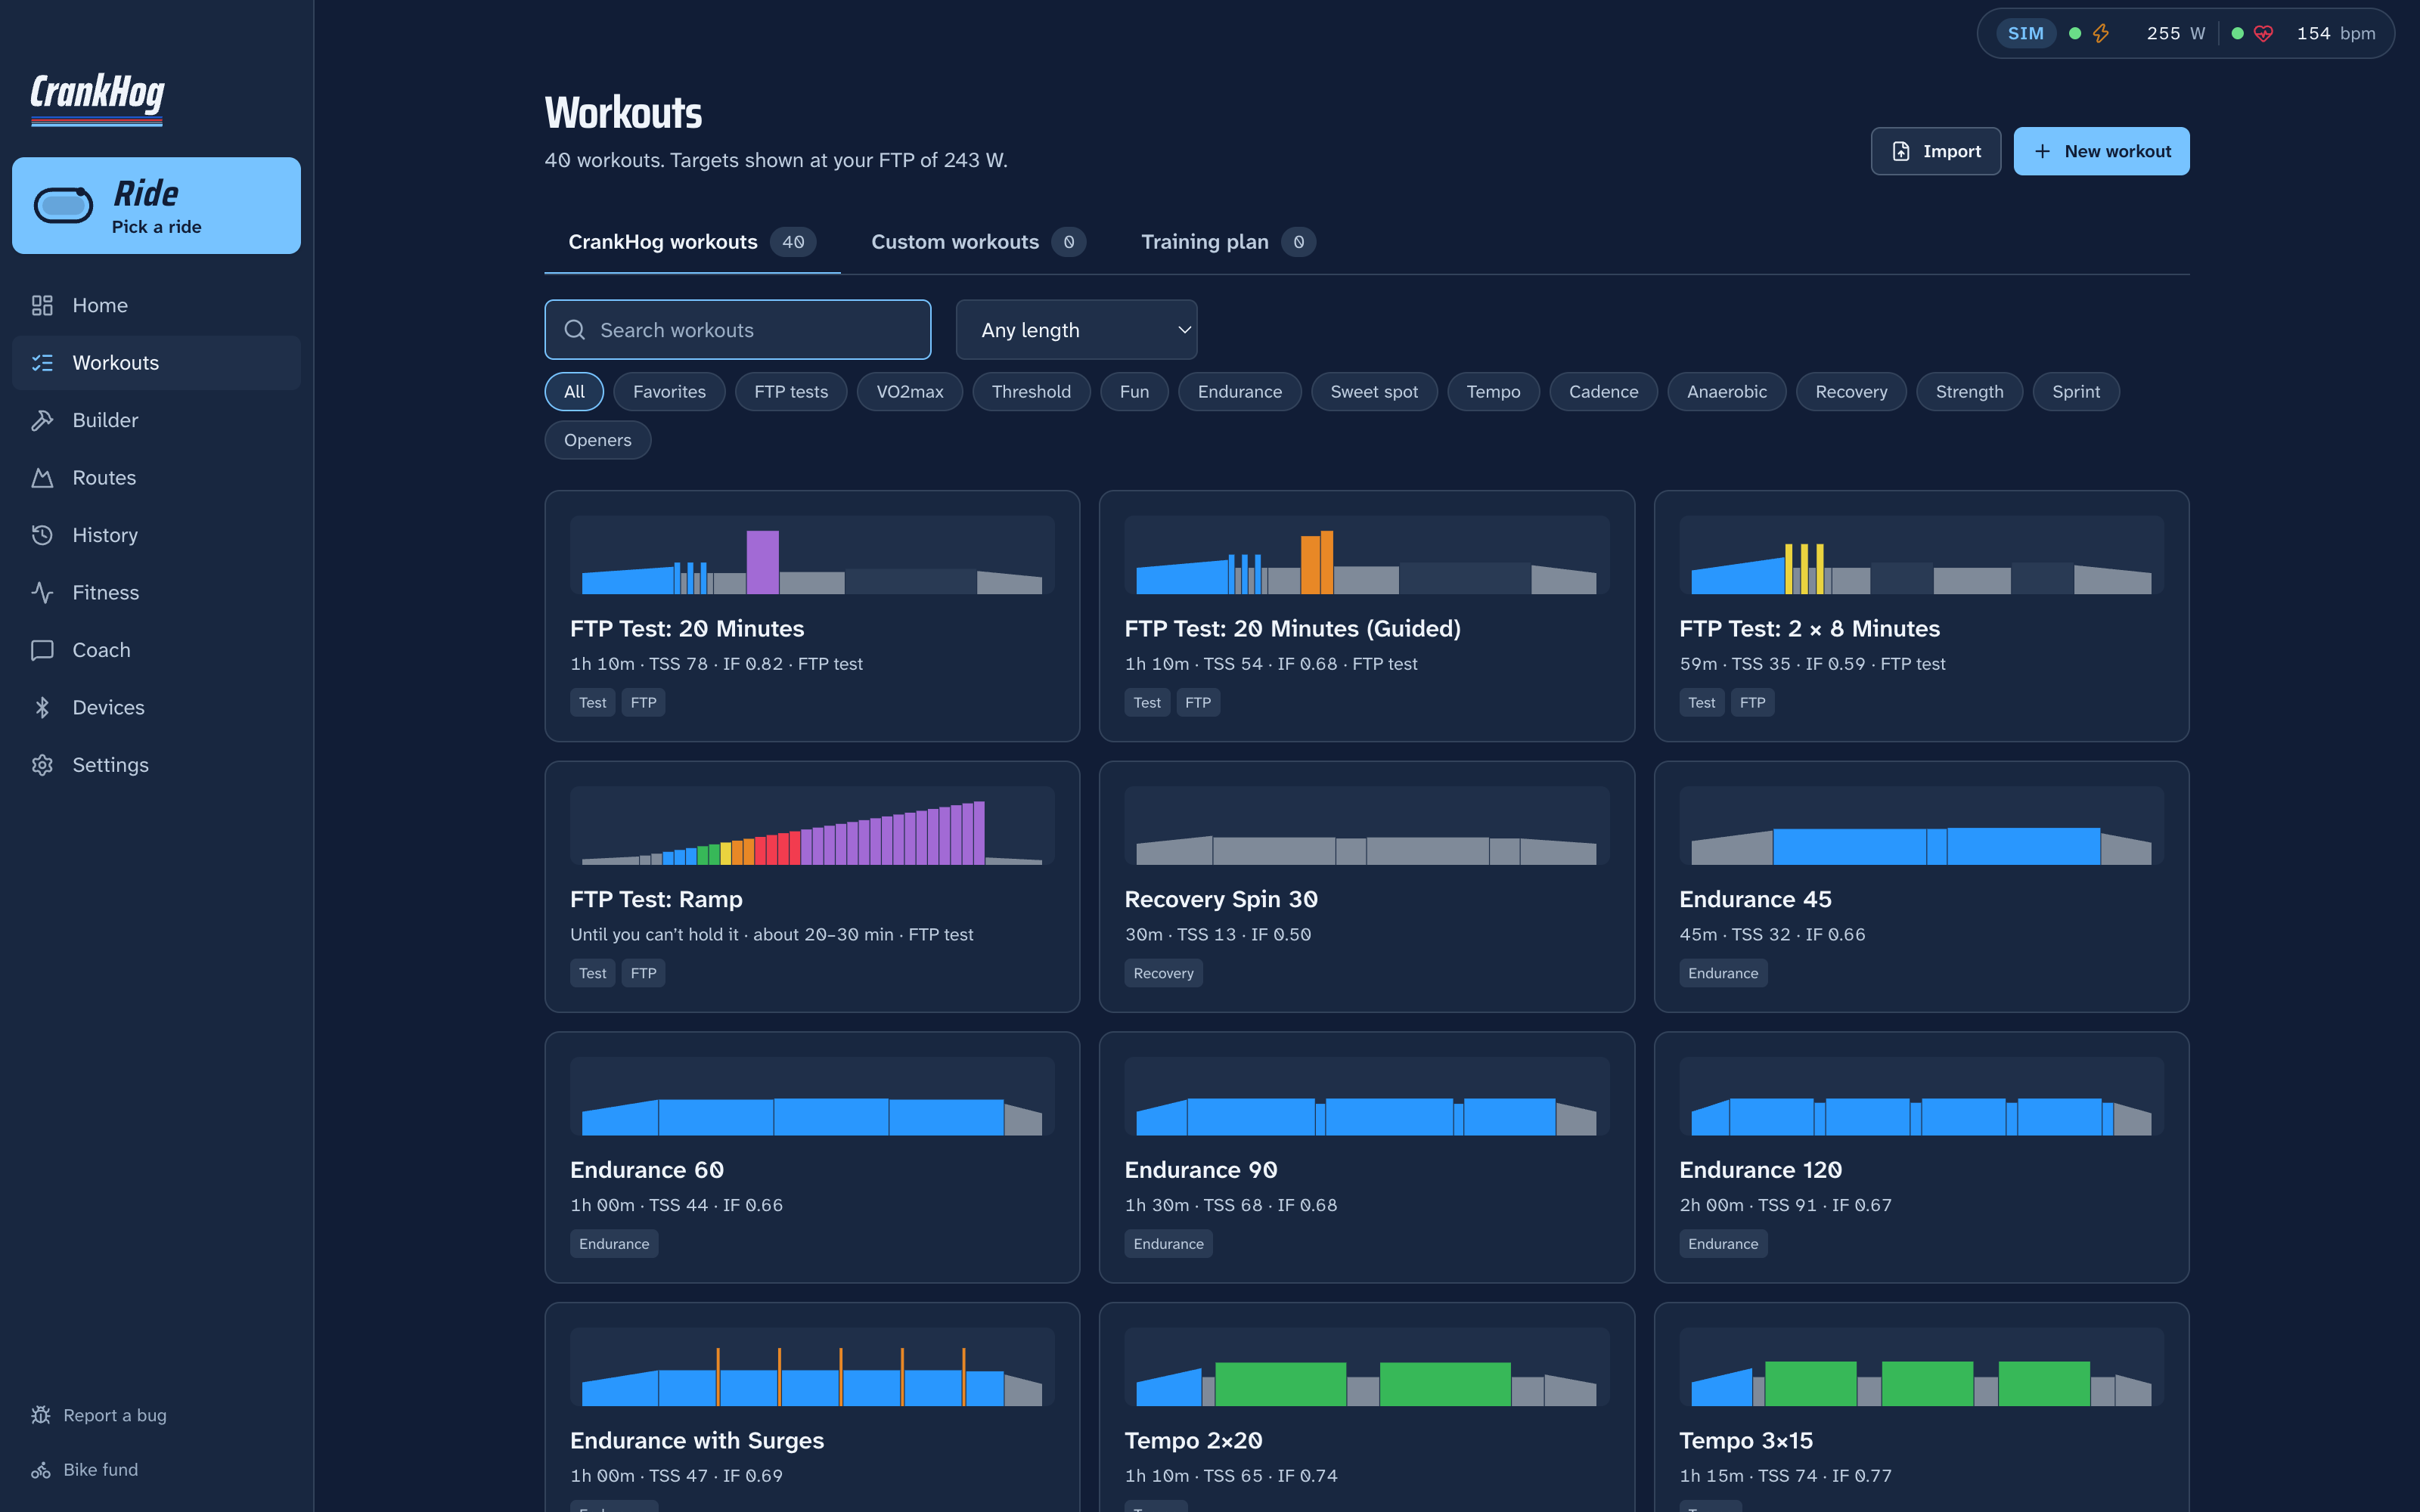Select the All filter chip
The image size is (2420, 1512).
click(574, 392)
